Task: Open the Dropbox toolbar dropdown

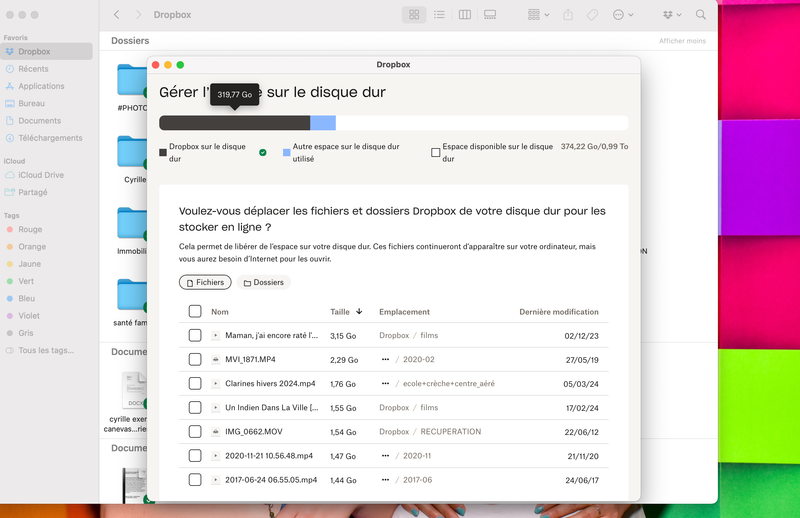Action: point(672,15)
